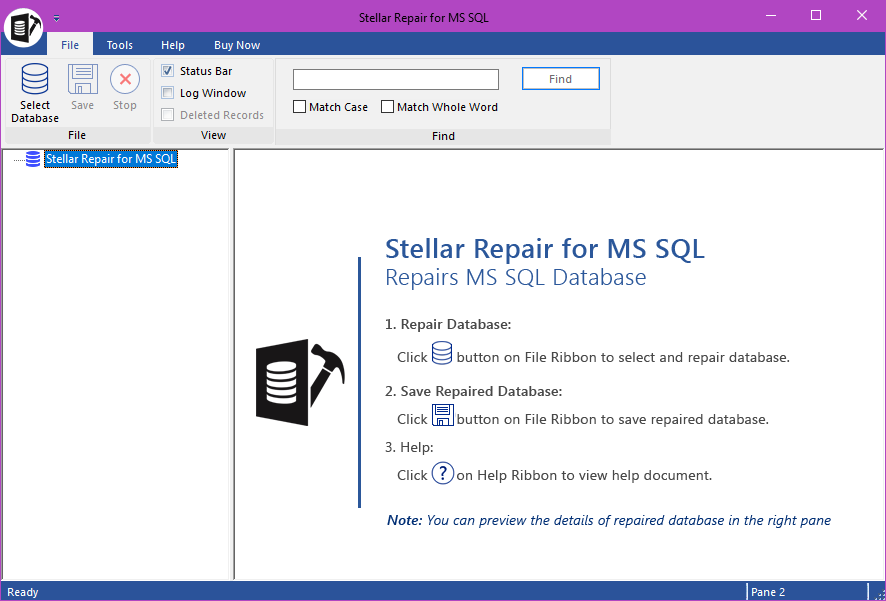Select the Select Database tool
The width and height of the screenshot is (886, 601).
34,90
